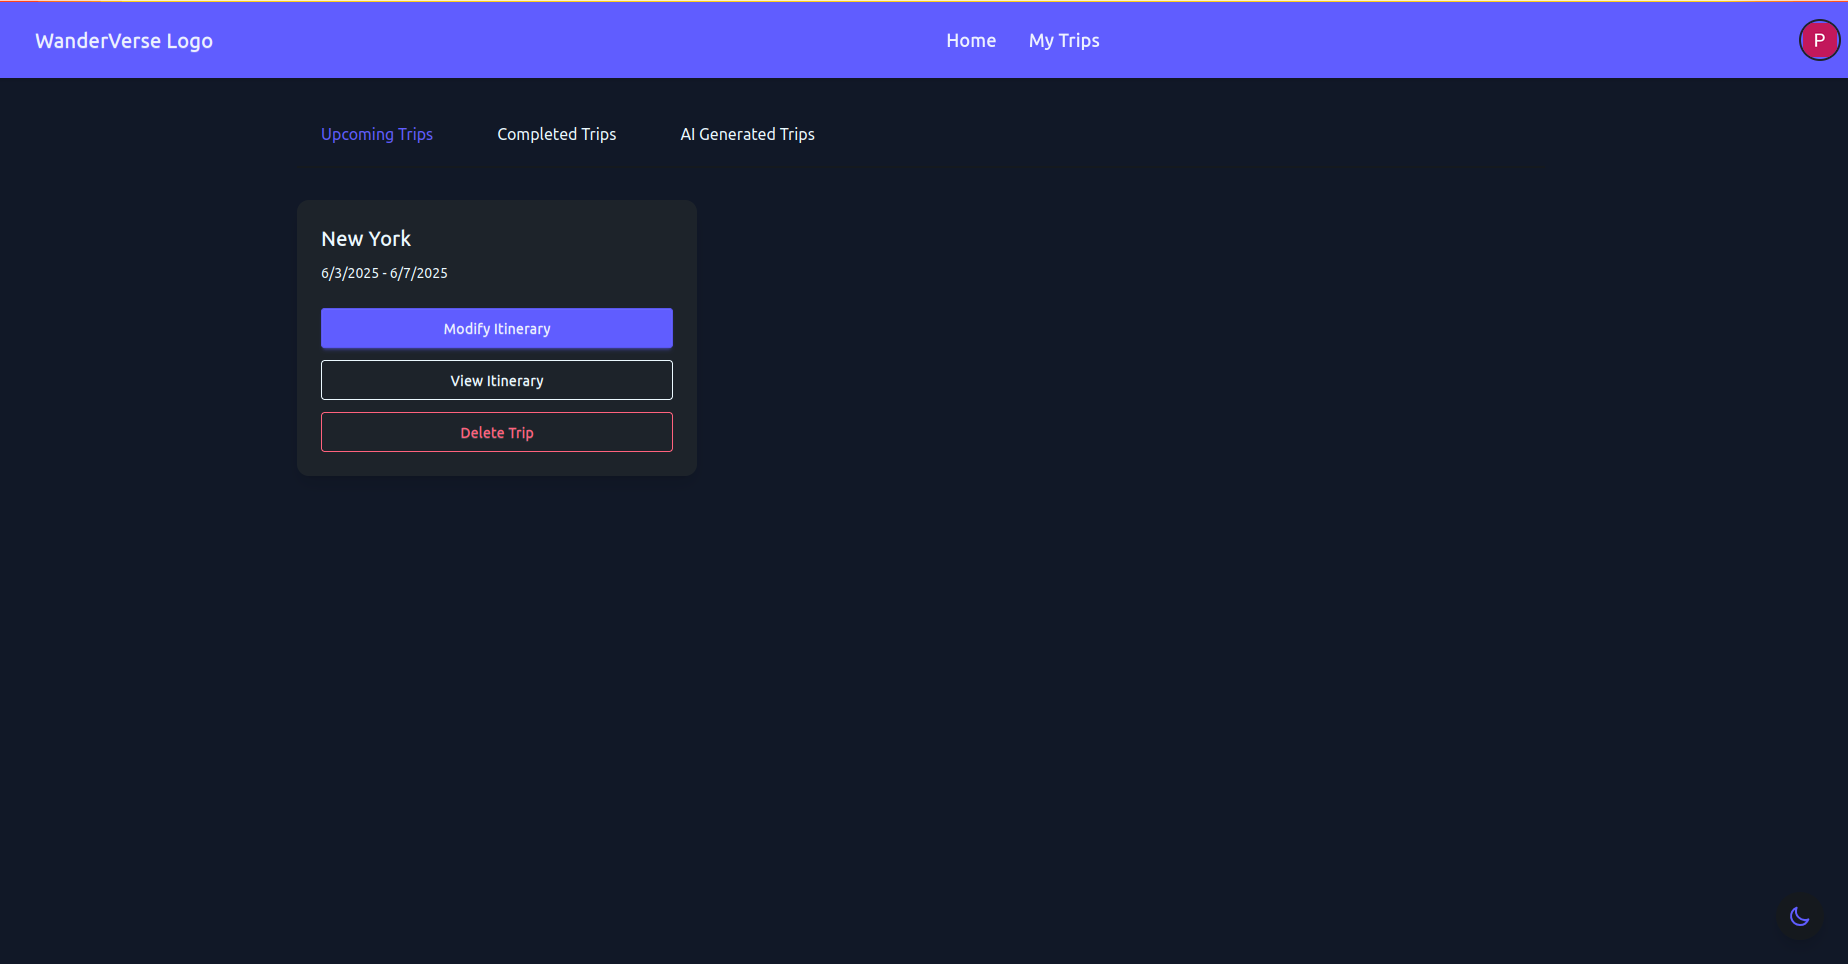
Task: Select the New York trip title
Action: (366, 239)
